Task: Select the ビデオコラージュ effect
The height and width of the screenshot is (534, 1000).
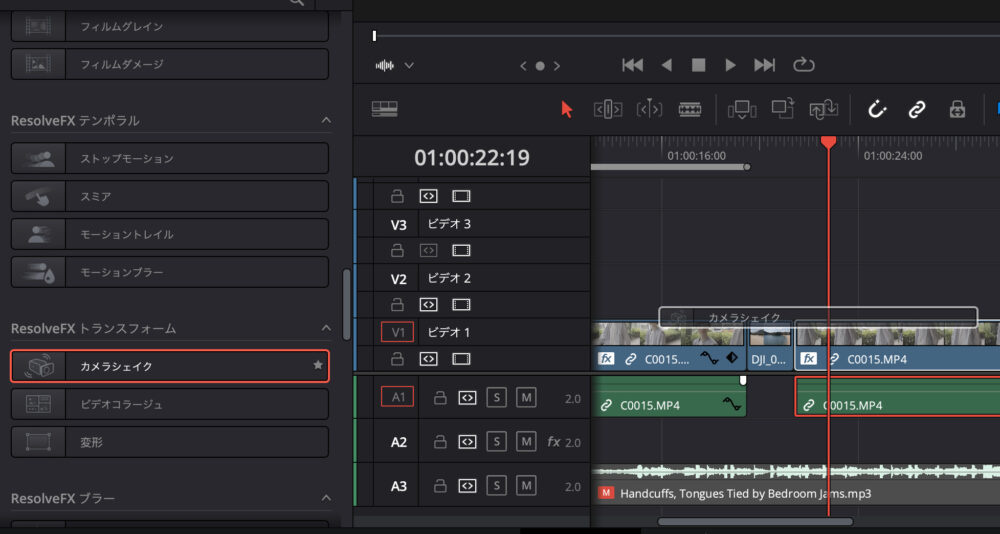Action: pyautogui.click(x=170, y=404)
